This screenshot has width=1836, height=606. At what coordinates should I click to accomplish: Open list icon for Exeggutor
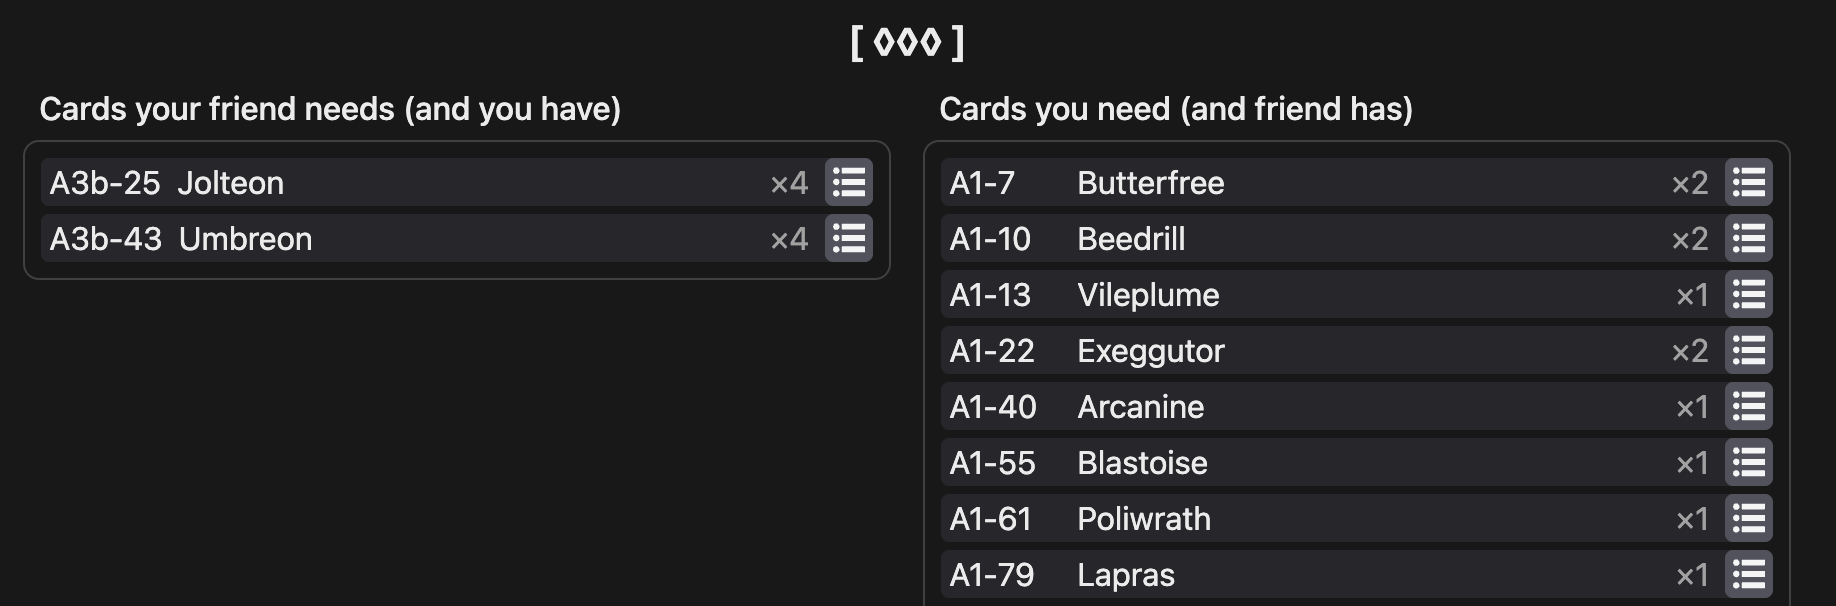tap(1749, 351)
